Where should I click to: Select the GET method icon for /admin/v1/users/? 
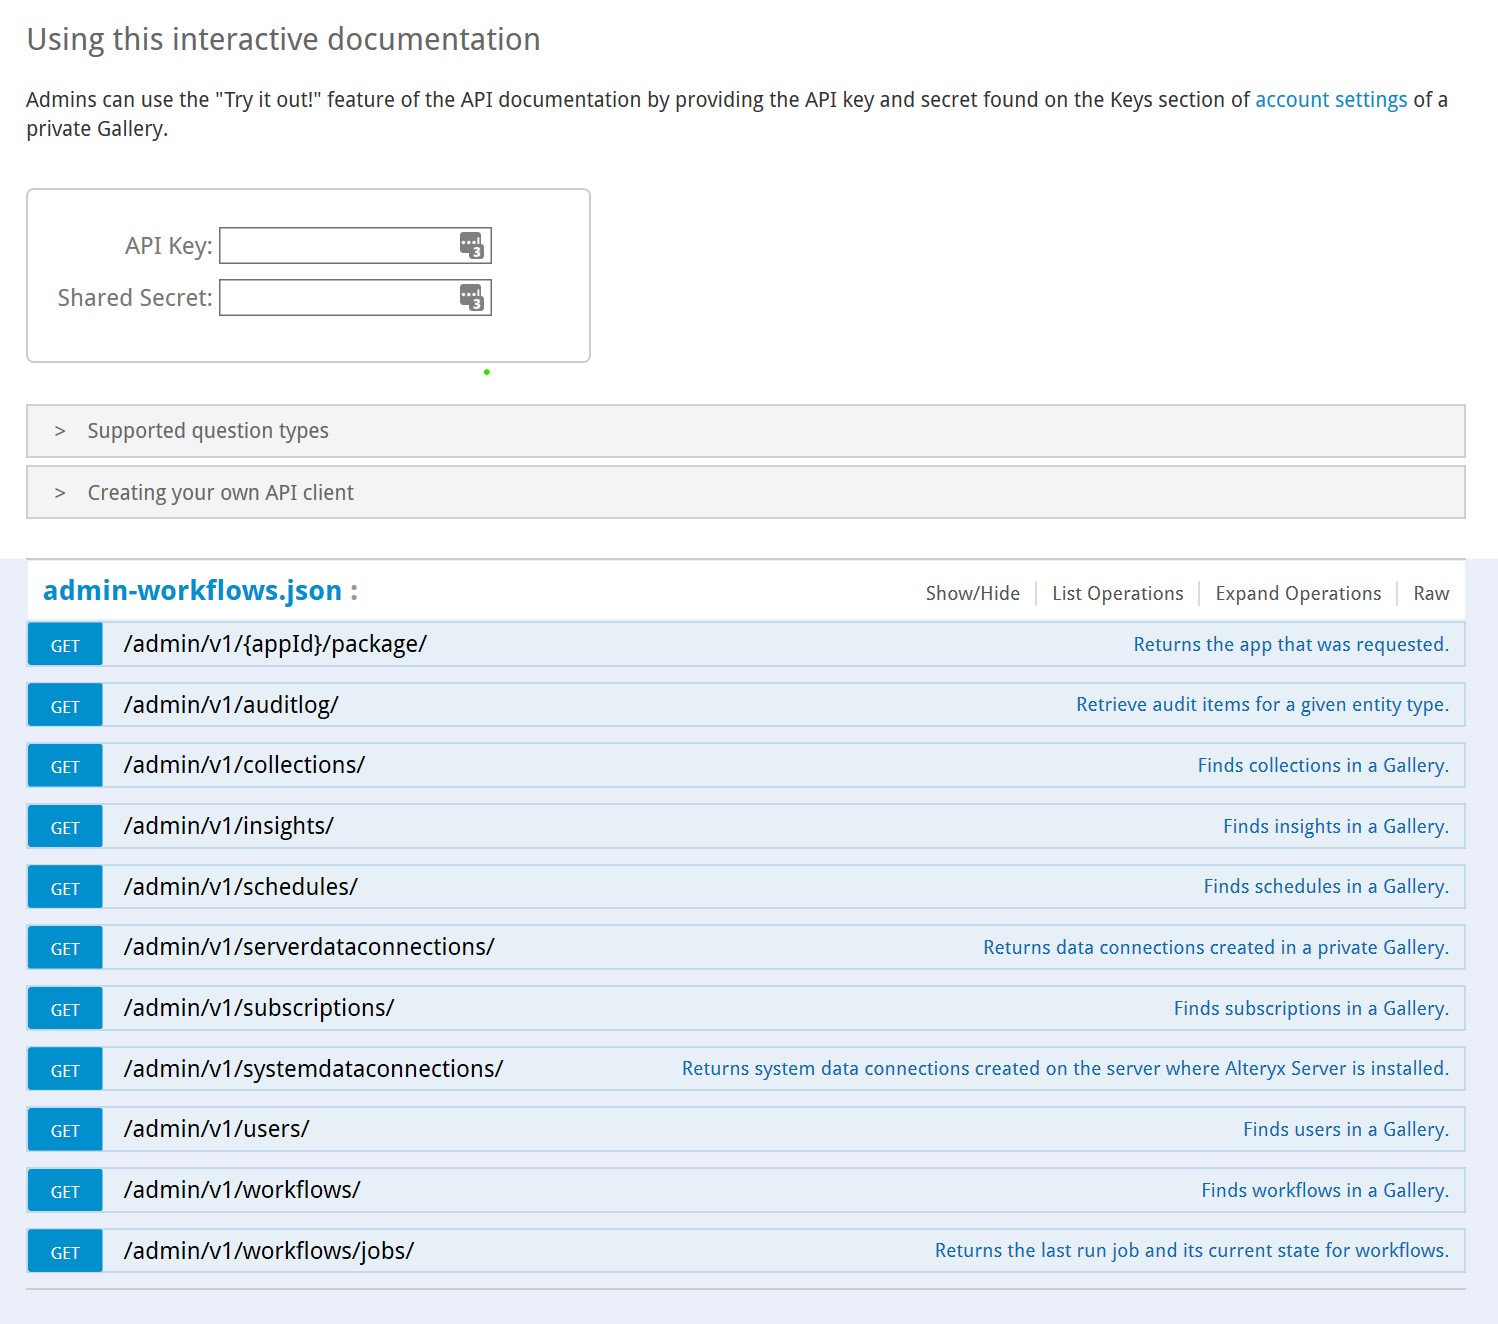tap(64, 1129)
